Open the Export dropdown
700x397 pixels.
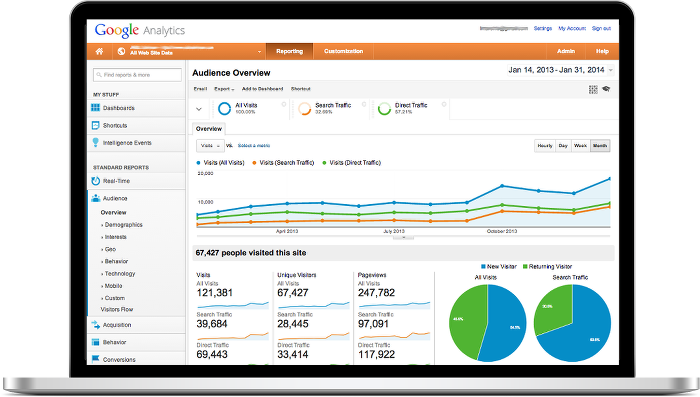point(224,89)
